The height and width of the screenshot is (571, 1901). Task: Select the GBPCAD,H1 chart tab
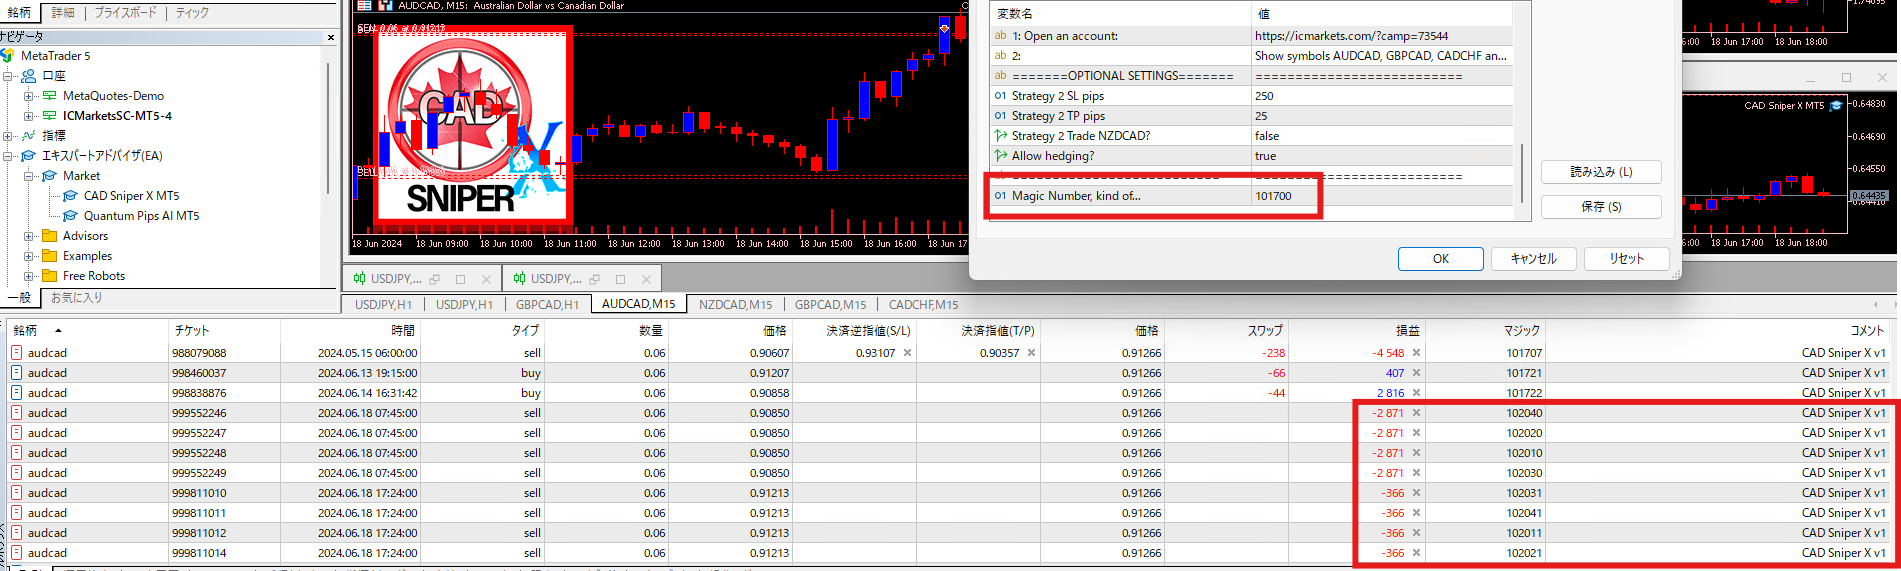[547, 305]
